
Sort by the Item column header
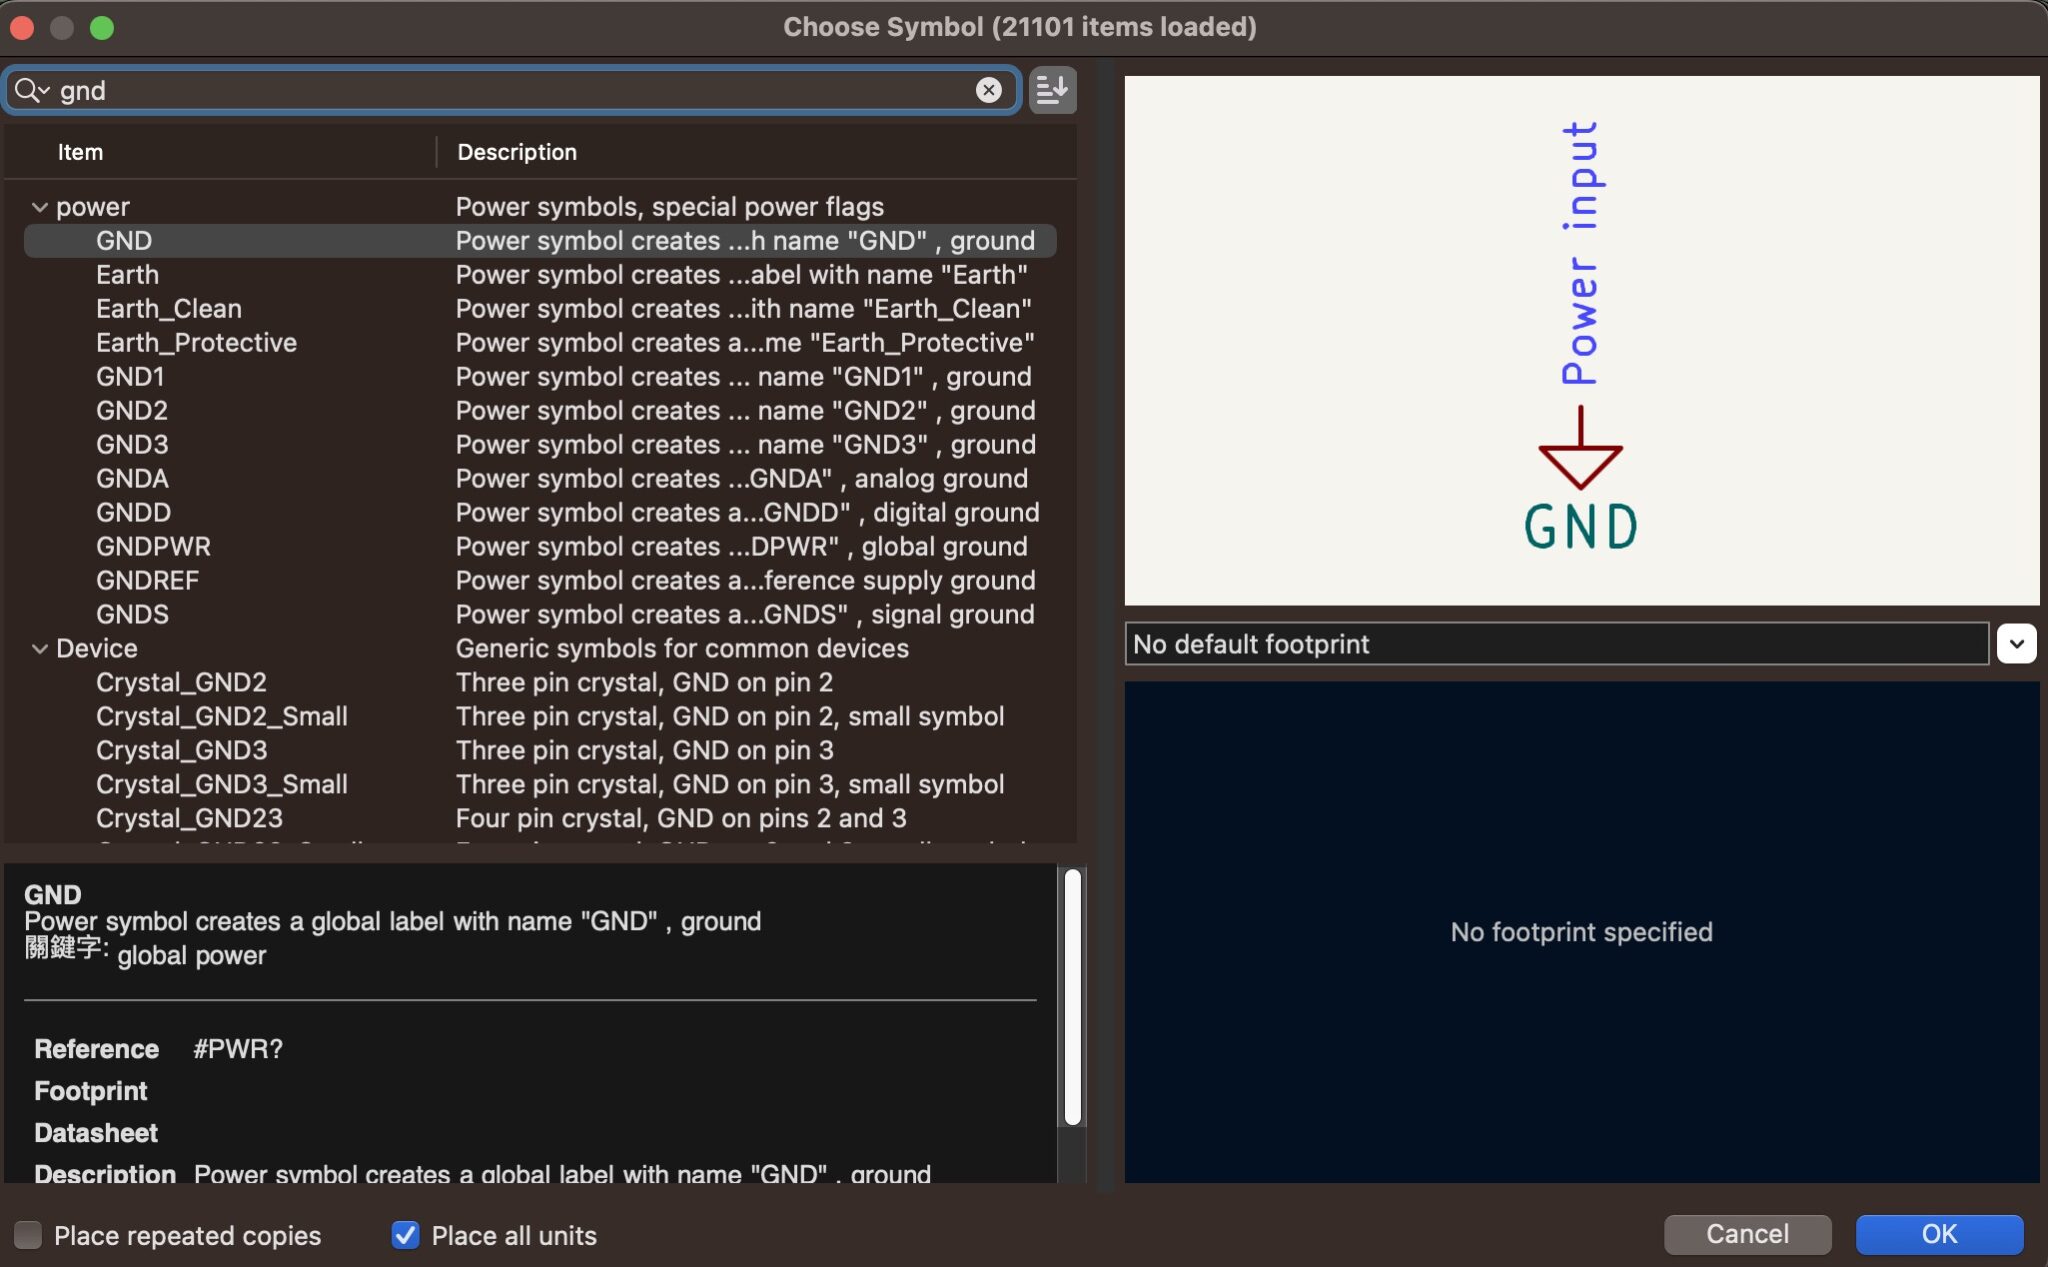(80, 152)
